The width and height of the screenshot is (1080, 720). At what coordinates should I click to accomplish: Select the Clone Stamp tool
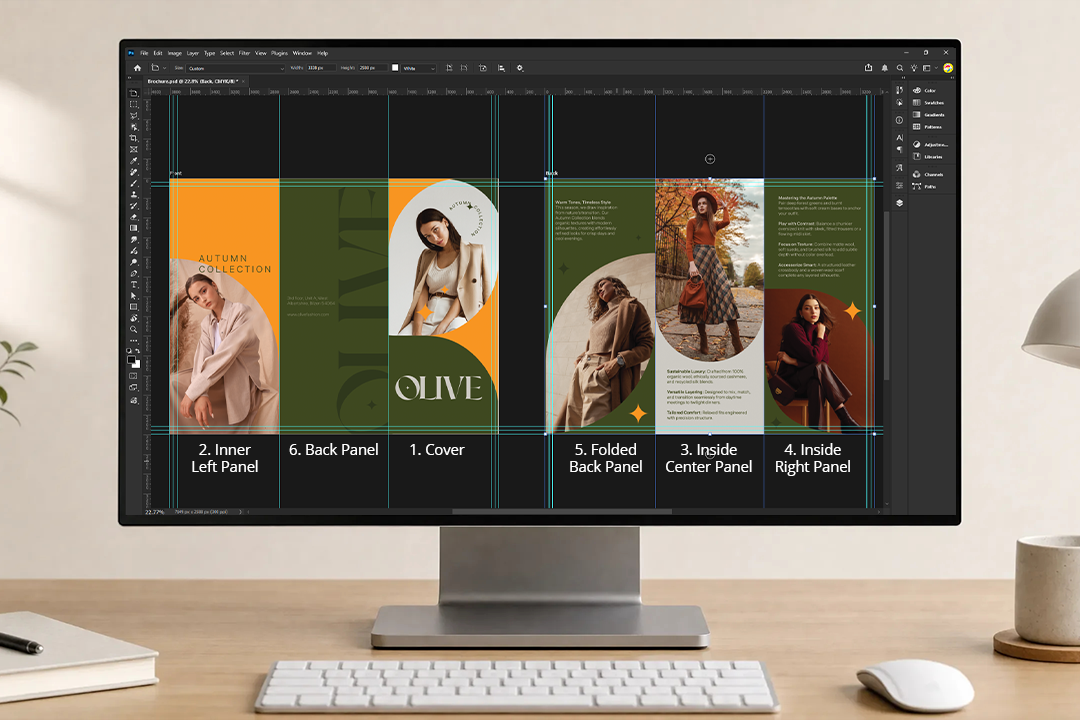[134, 194]
